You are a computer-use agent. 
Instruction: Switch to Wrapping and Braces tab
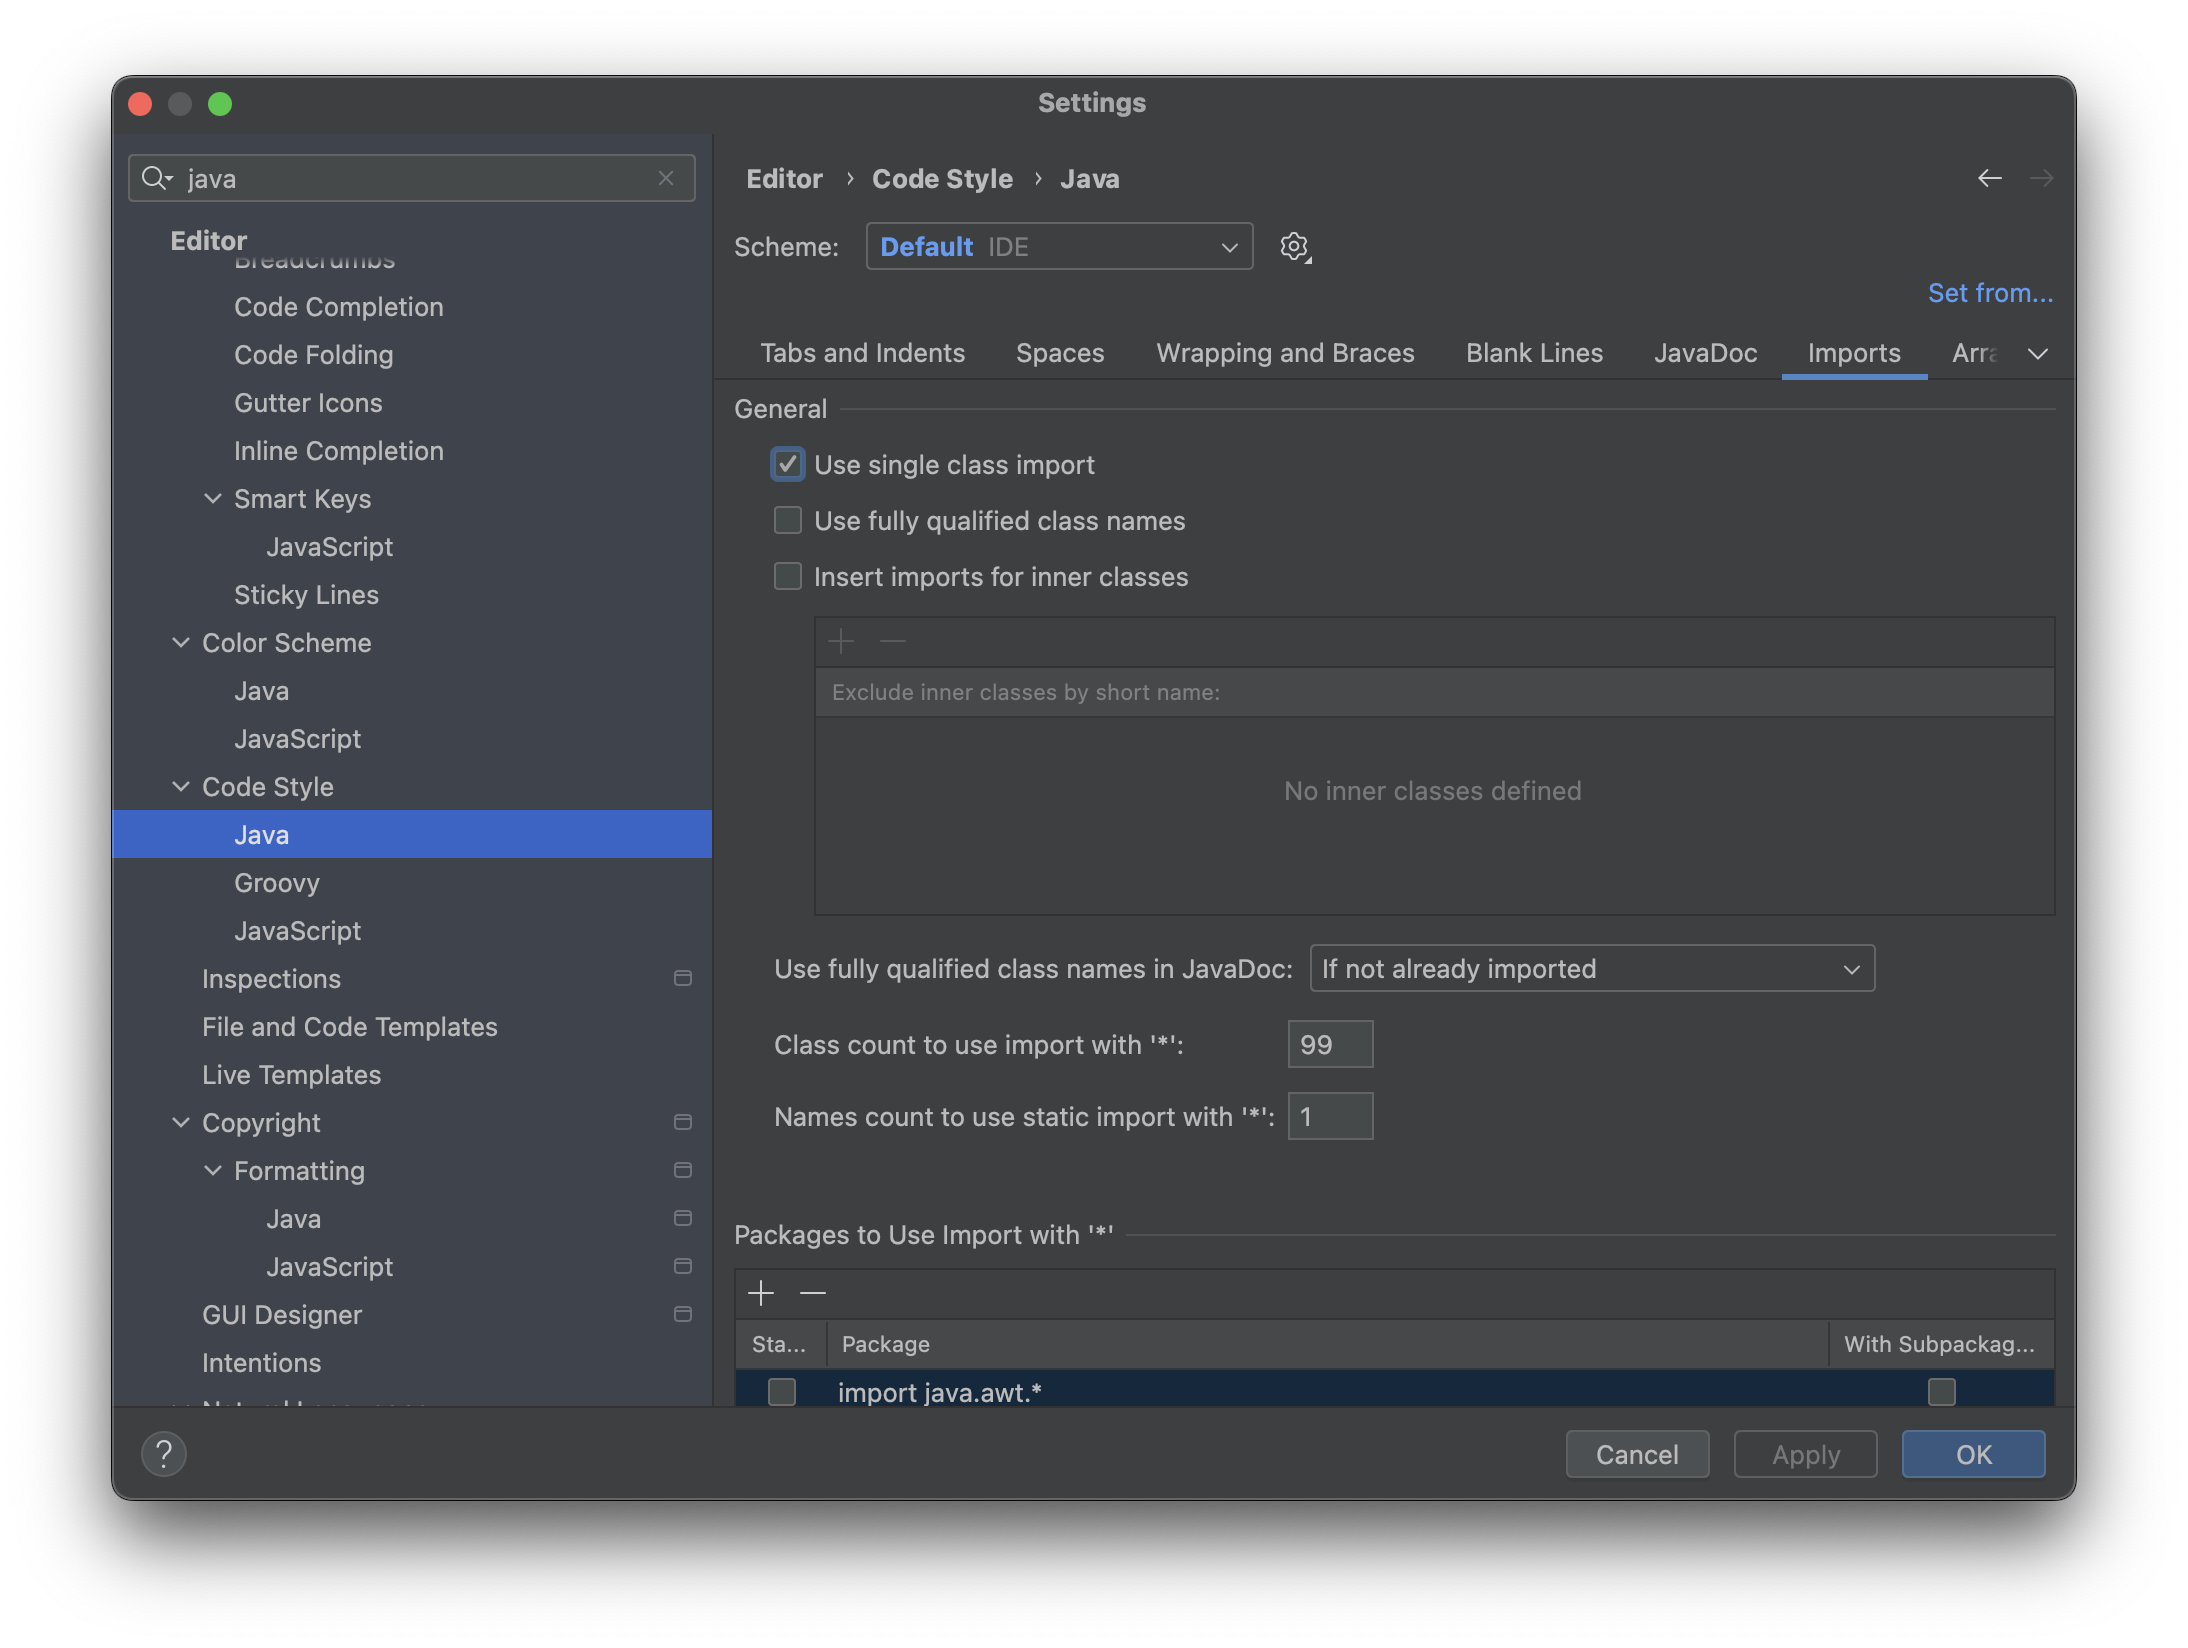[x=1285, y=352]
